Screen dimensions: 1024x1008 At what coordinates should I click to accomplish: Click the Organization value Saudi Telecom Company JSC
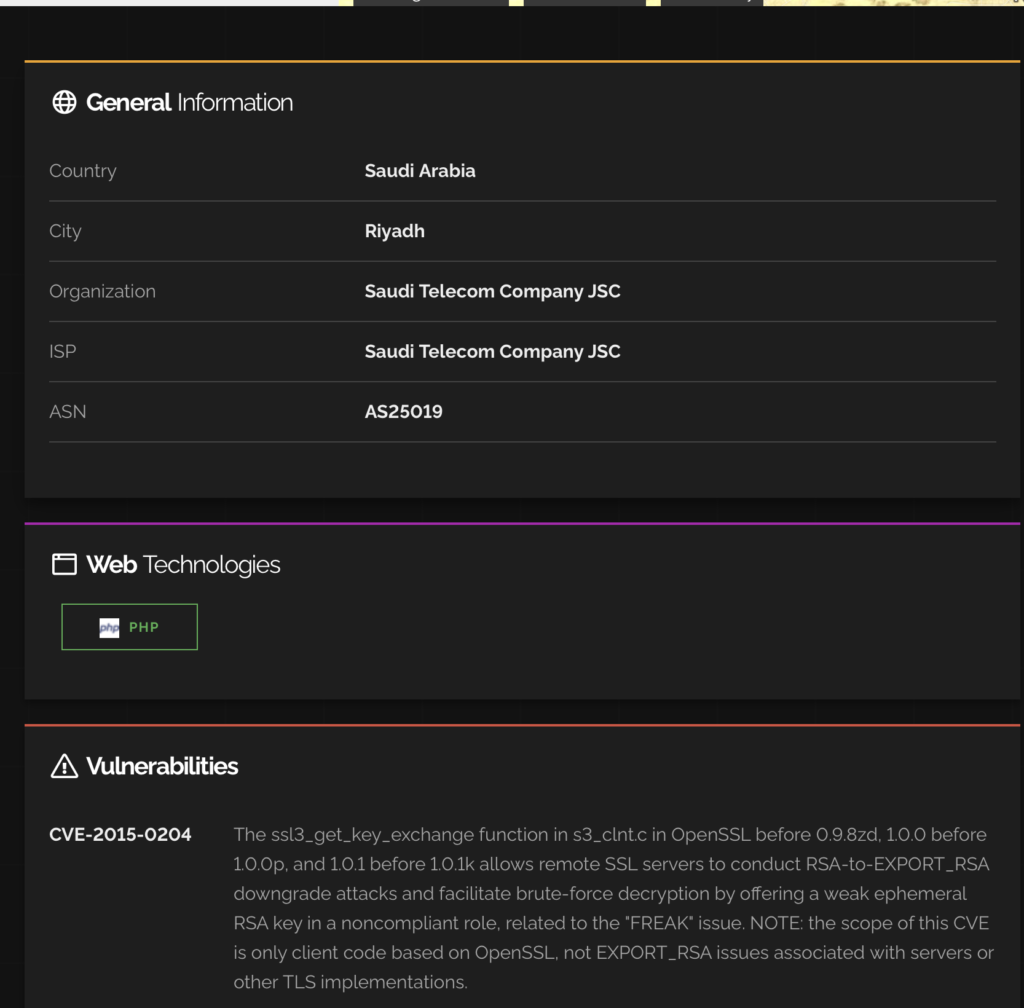click(492, 291)
